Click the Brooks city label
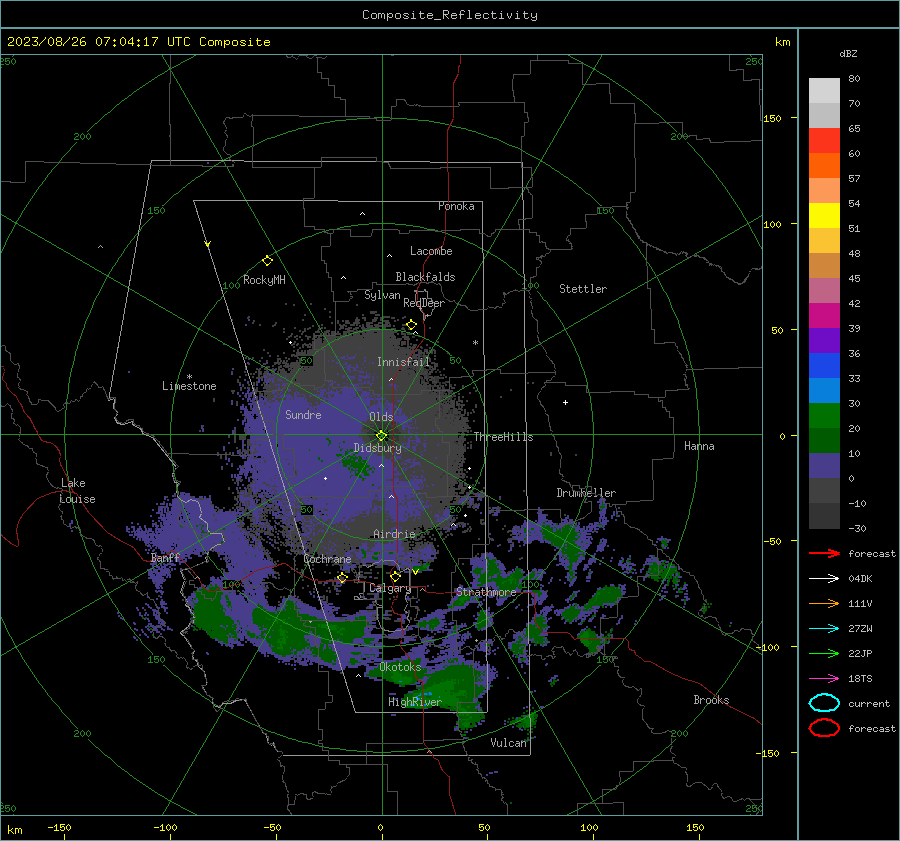The width and height of the screenshot is (900, 841). (711, 700)
